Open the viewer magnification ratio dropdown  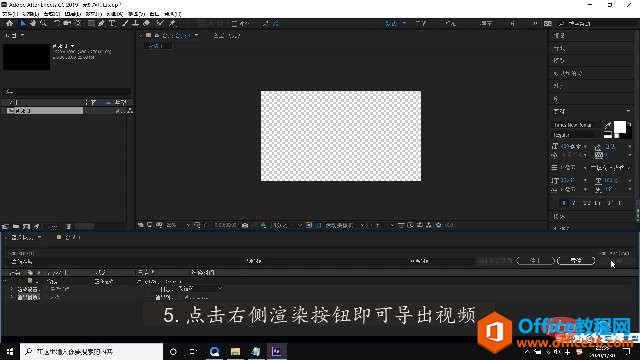[x=178, y=225]
